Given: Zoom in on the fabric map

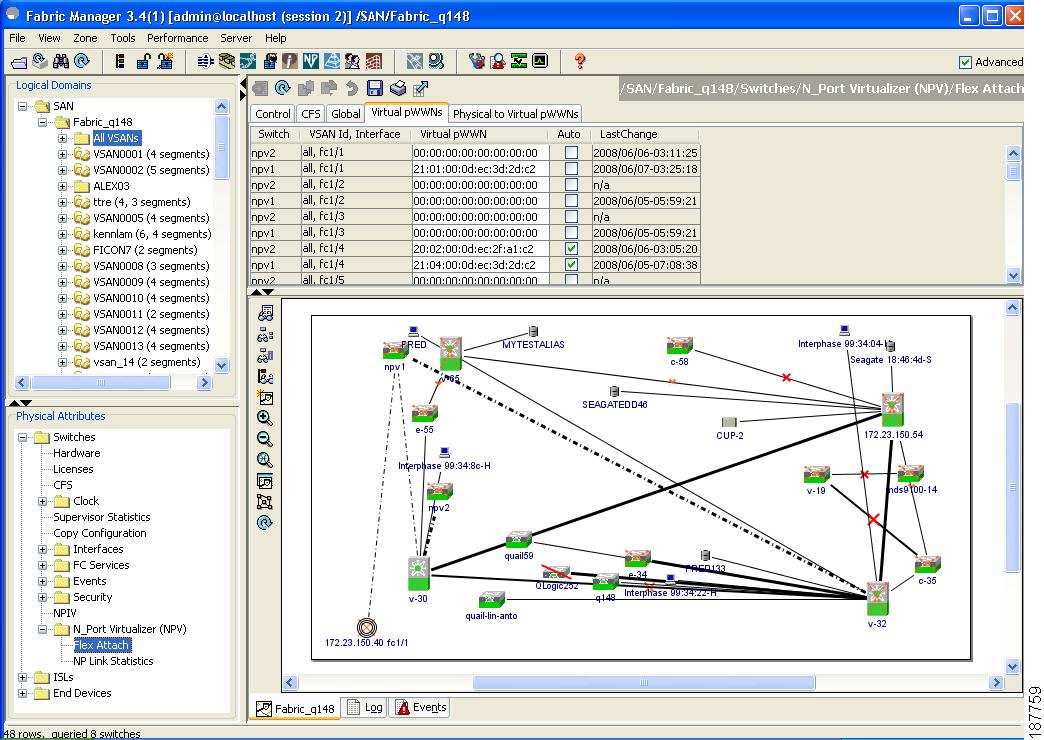Looking at the screenshot, I should point(265,418).
